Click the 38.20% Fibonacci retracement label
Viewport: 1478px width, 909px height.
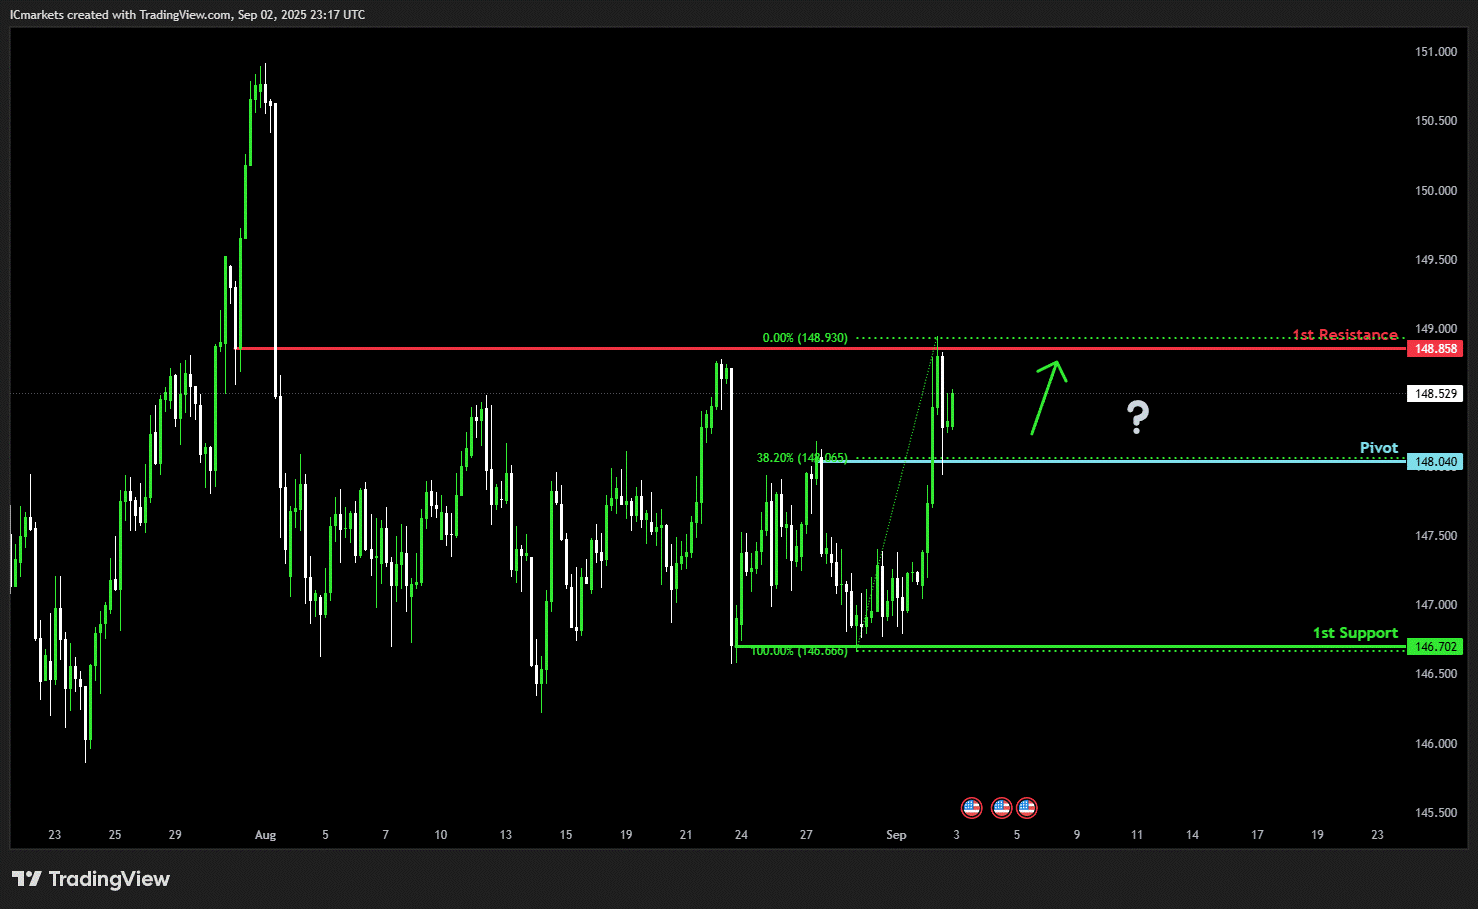802,458
